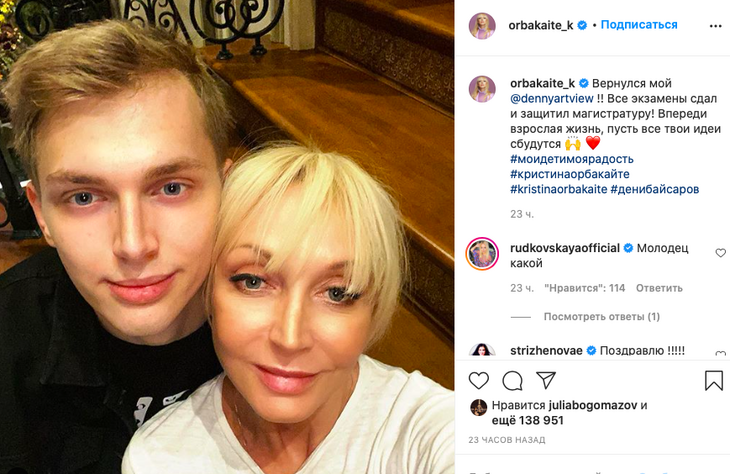The height and width of the screenshot is (474, 730).
Task: Click orbakaite_k avatar beside the caption
Action: (x=482, y=88)
